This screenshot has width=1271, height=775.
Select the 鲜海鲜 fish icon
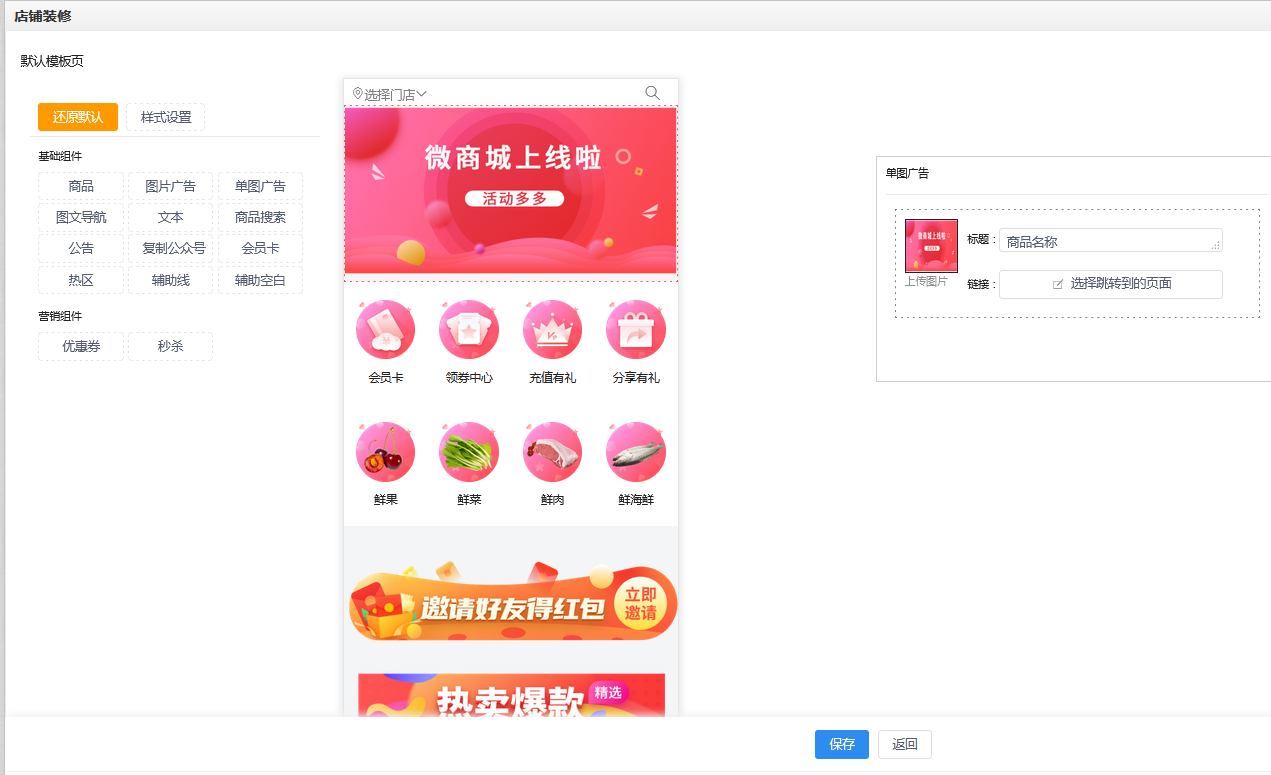coord(636,451)
